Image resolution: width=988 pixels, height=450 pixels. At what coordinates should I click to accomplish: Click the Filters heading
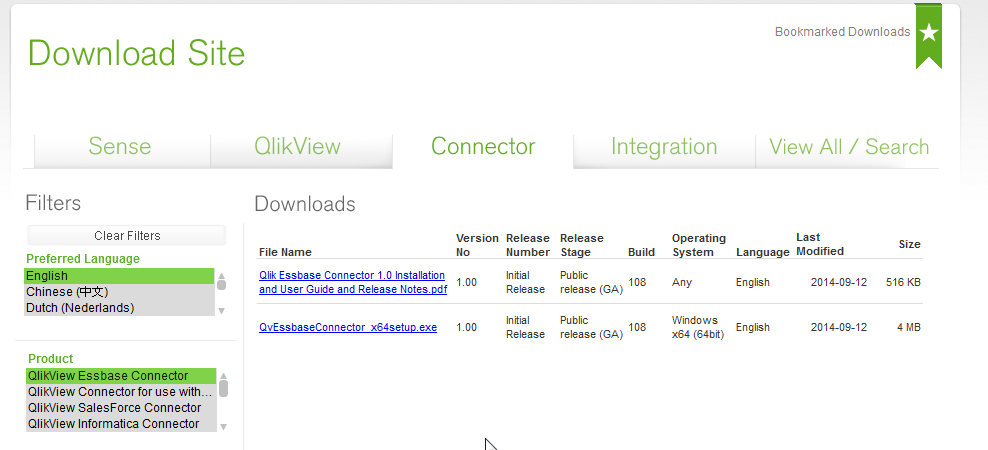click(x=53, y=203)
